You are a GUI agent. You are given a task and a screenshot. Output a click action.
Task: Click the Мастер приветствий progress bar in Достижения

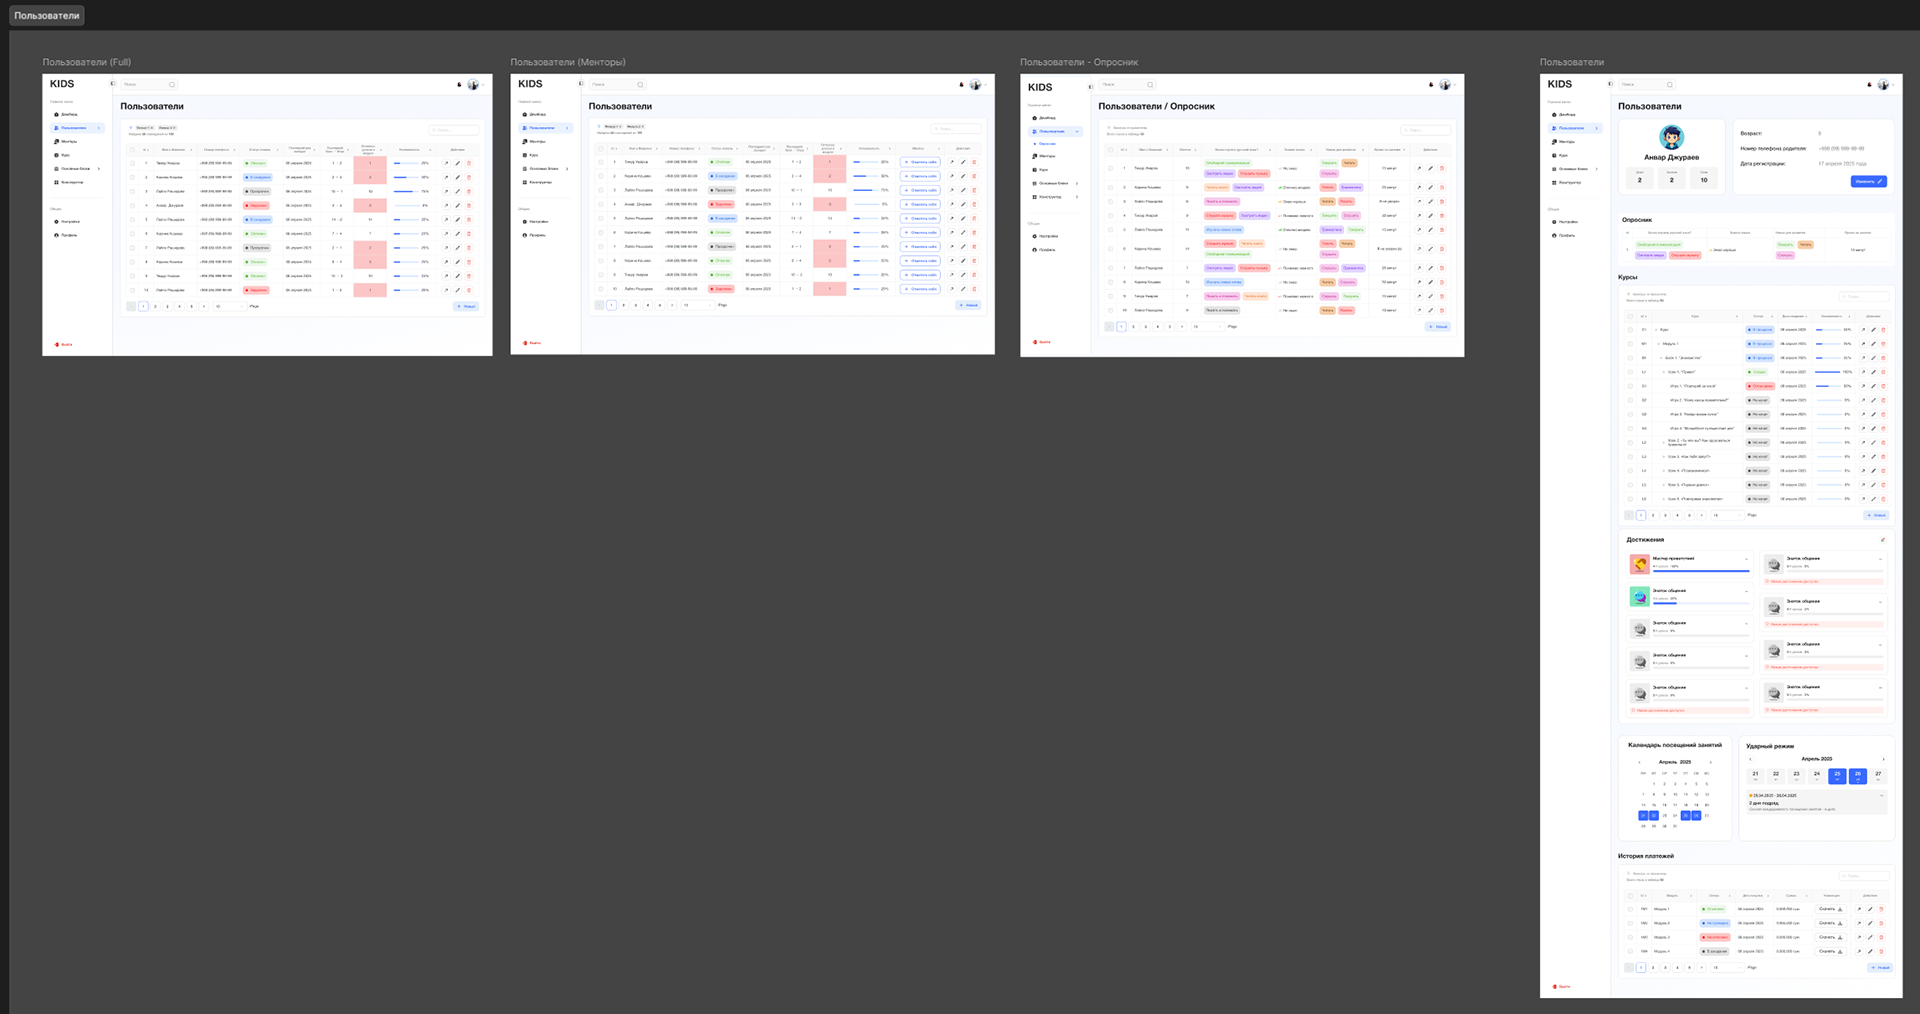tap(1701, 571)
